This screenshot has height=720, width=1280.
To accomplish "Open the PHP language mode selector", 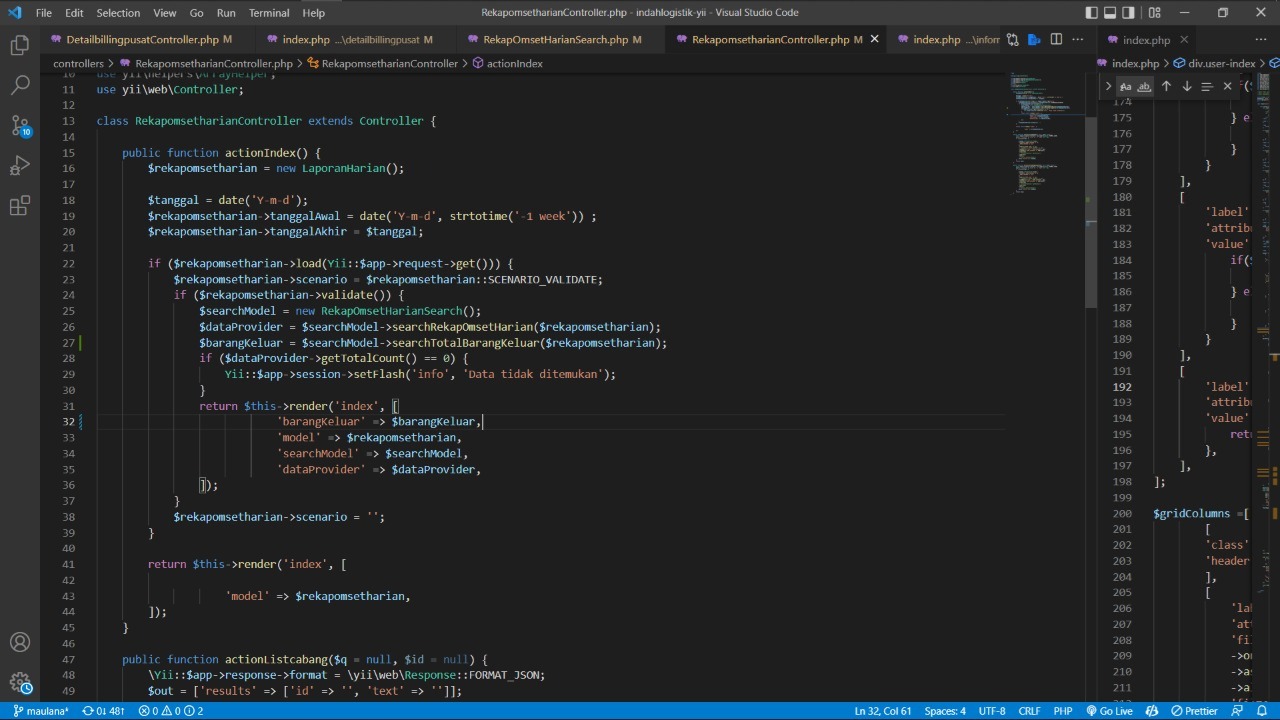I will [1063, 711].
